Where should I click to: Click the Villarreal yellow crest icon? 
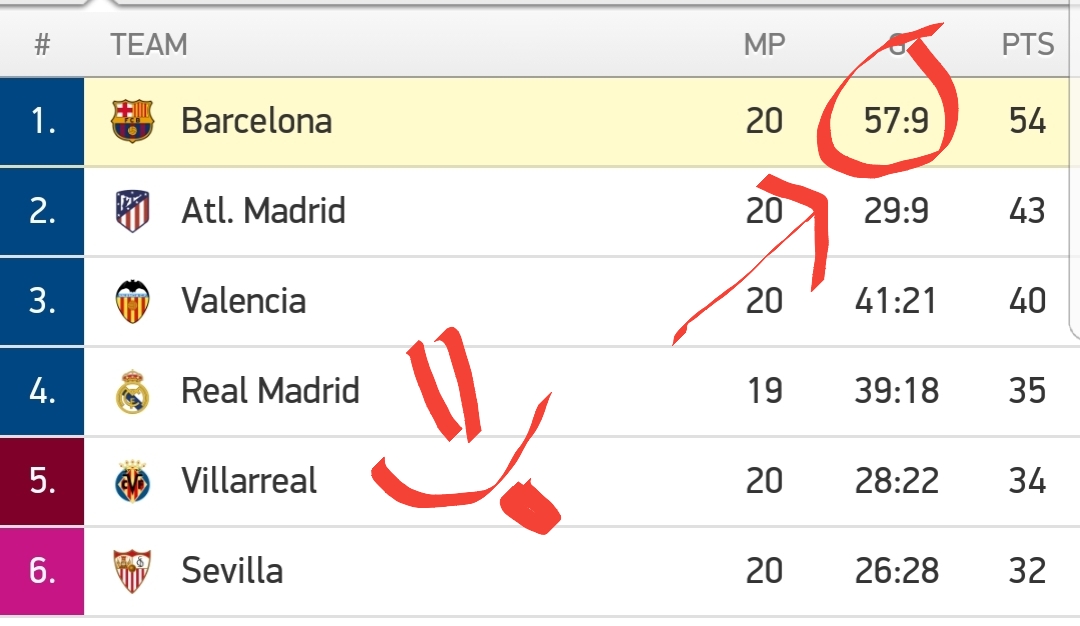[x=132, y=481]
